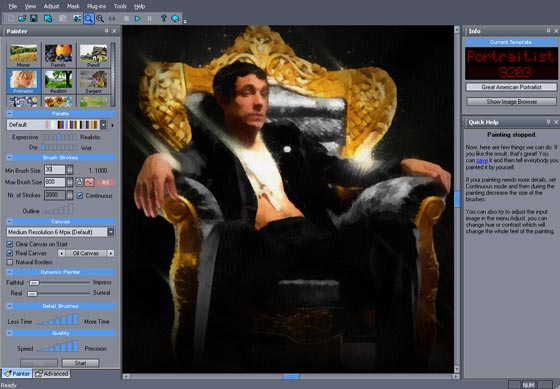Open the View menu
This screenshot has width=560, height=389.
(30, 6)
